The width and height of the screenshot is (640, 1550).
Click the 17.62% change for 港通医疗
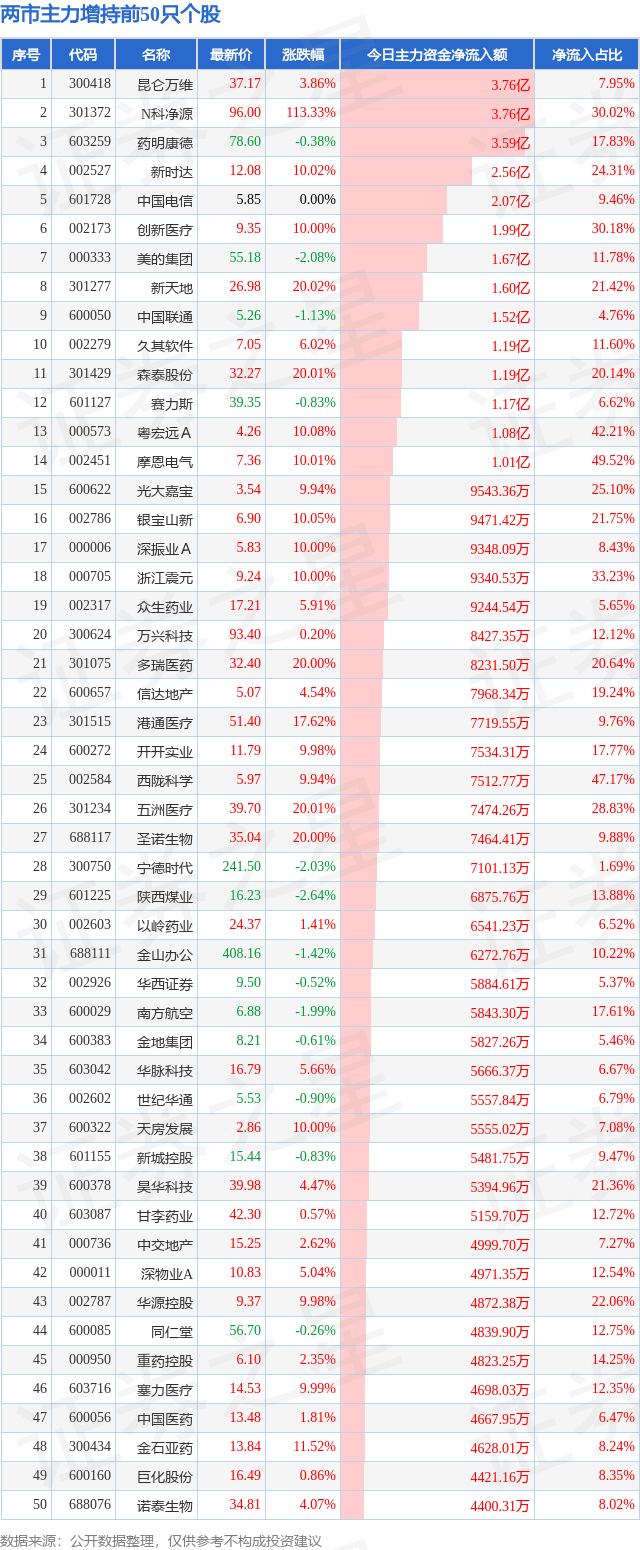tap(315, 722)
